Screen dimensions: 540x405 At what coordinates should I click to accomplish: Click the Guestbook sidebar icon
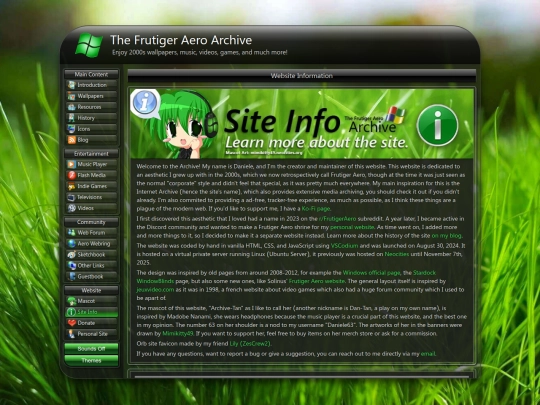[71, 277]
